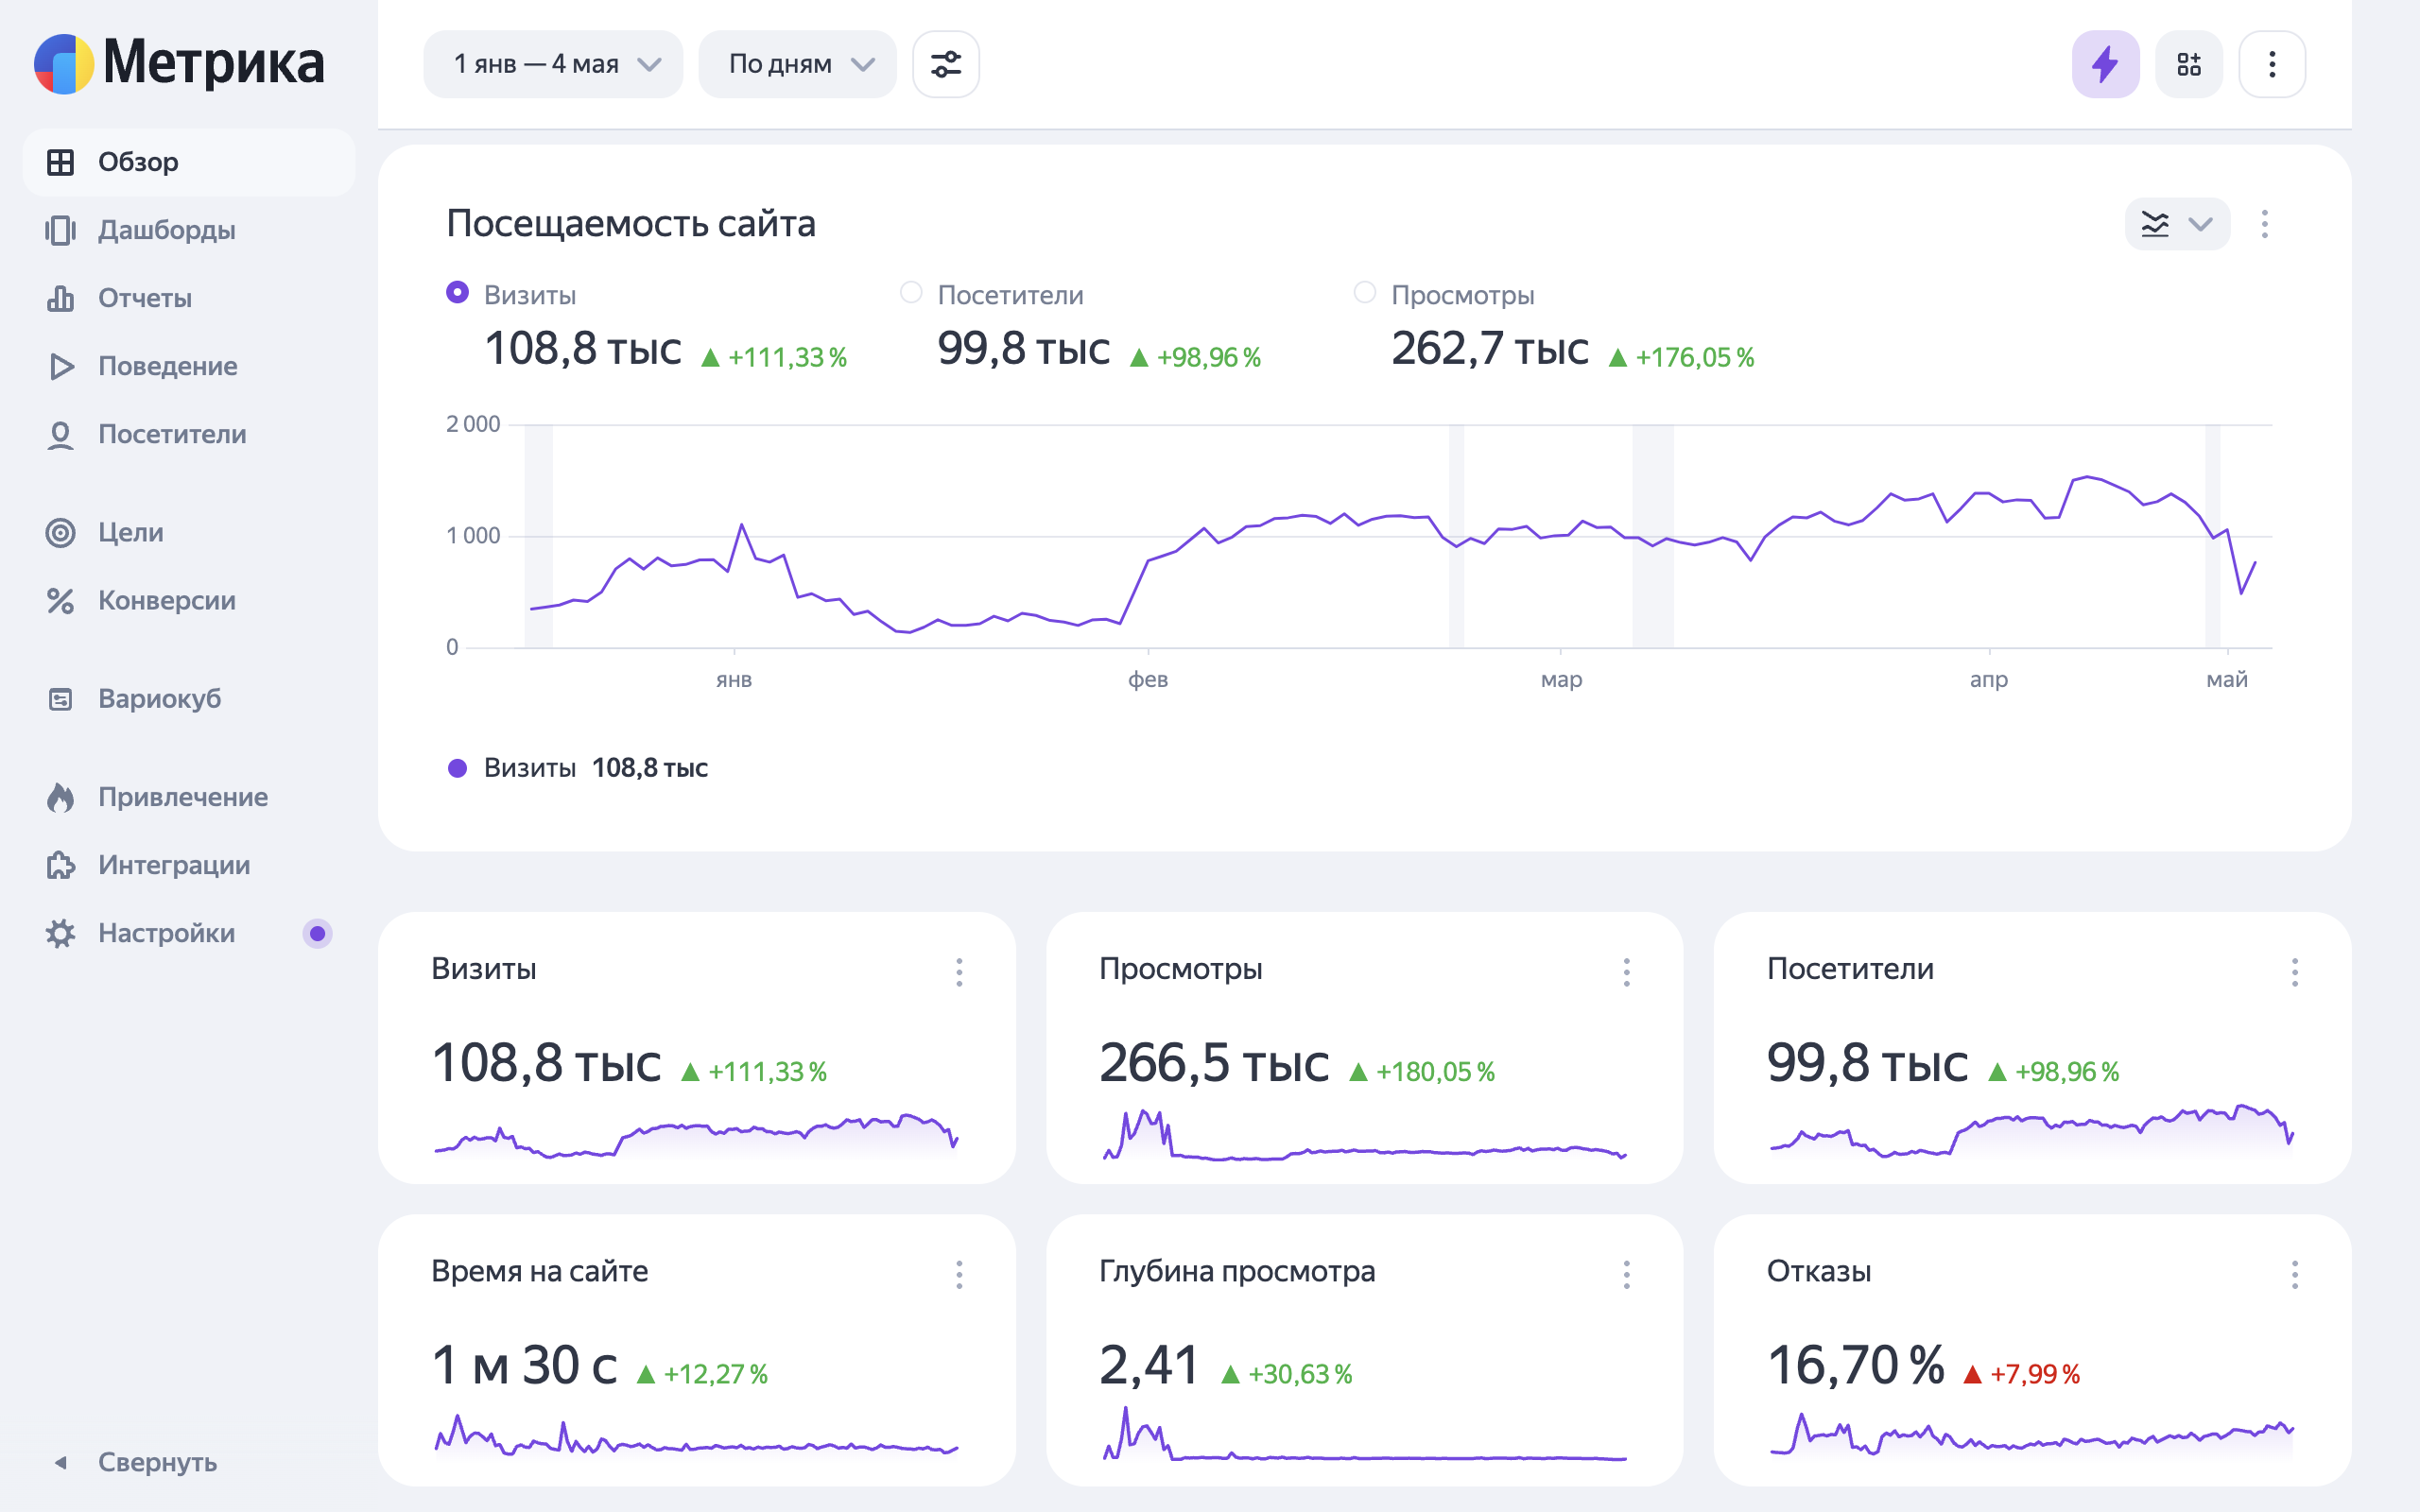Open three-dot menu on Посещаемость сайта card
2420x1512 pixels.
tap(2264, 224)
